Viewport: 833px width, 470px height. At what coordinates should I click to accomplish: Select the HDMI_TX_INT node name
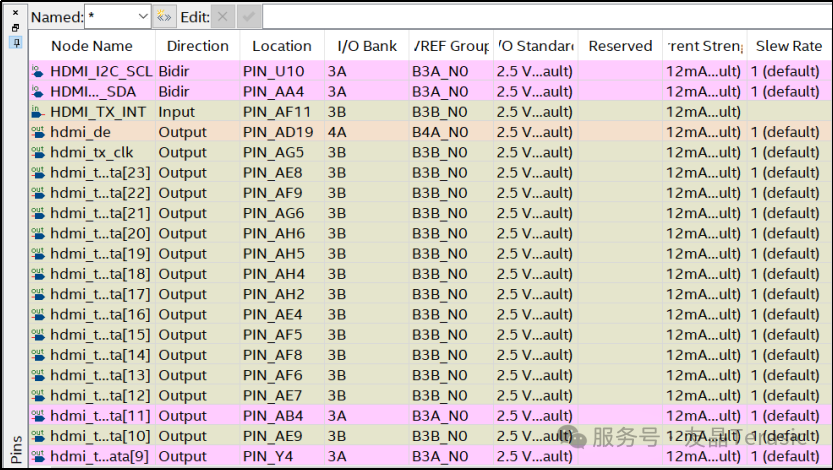(x=98, y=112)
